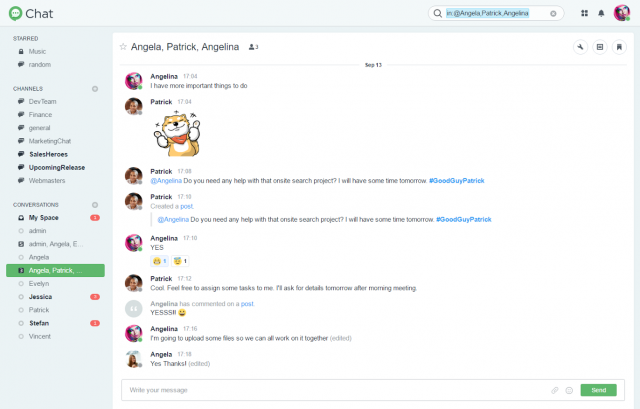Open the SalesHeroes channel
This screenshot has width=640, height=409.
point(49,155)
